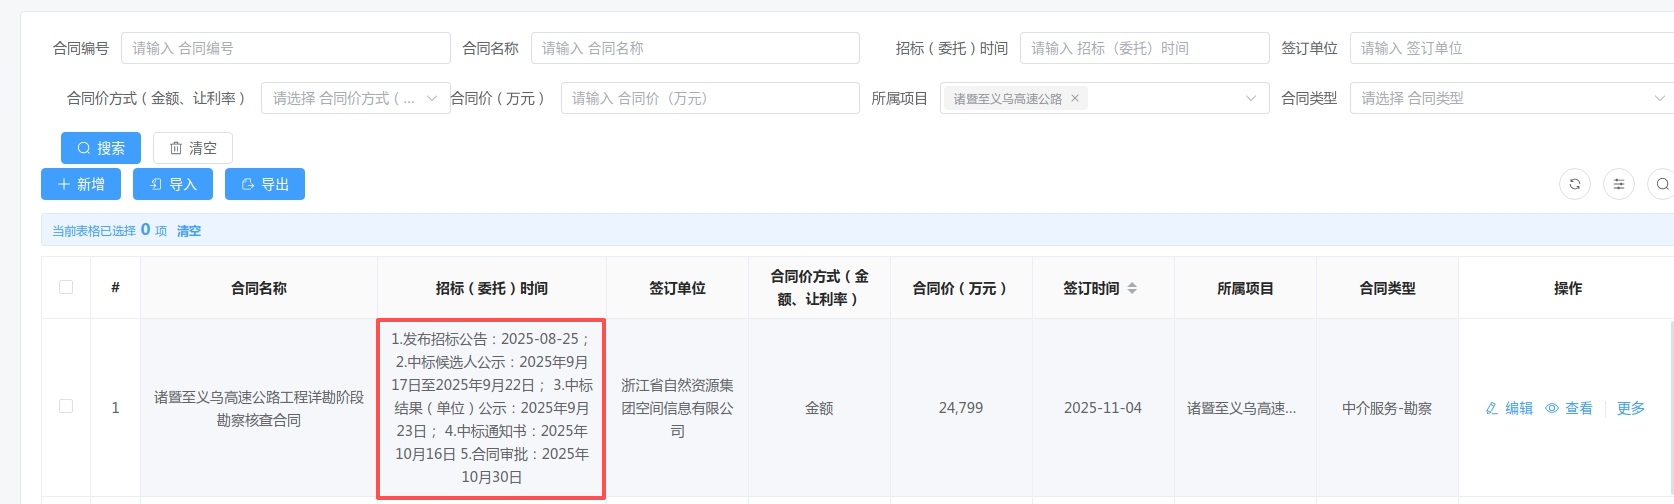1674x504 pixels.
Task: Click the 编辑 pencil action in row 1
Action: coord(1509,408)
